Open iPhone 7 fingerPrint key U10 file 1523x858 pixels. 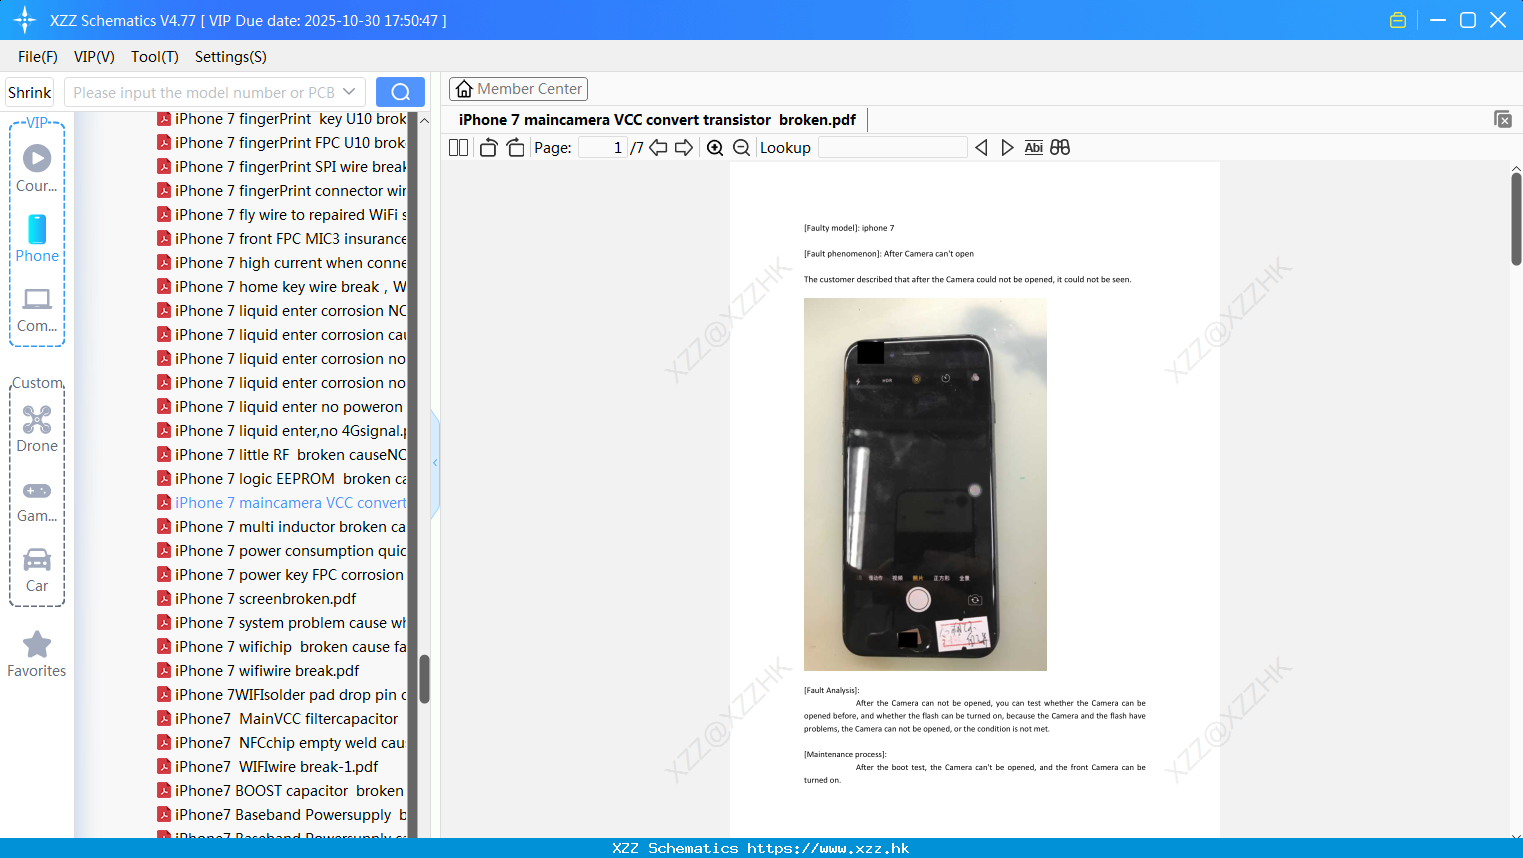282,119
